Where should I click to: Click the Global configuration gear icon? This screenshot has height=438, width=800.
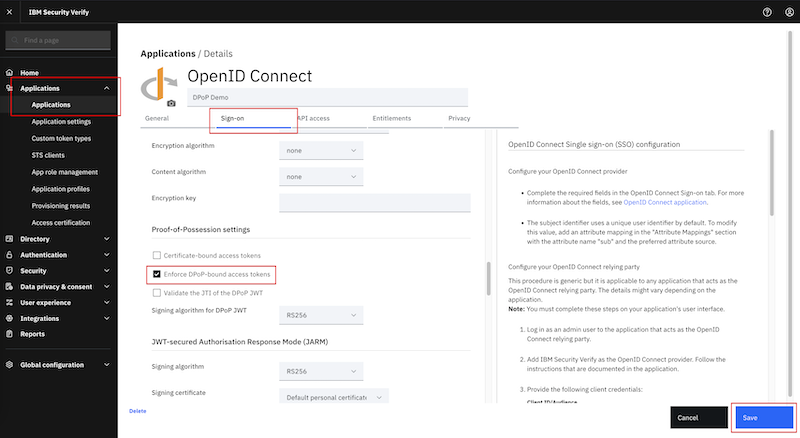tap(9, 364)
